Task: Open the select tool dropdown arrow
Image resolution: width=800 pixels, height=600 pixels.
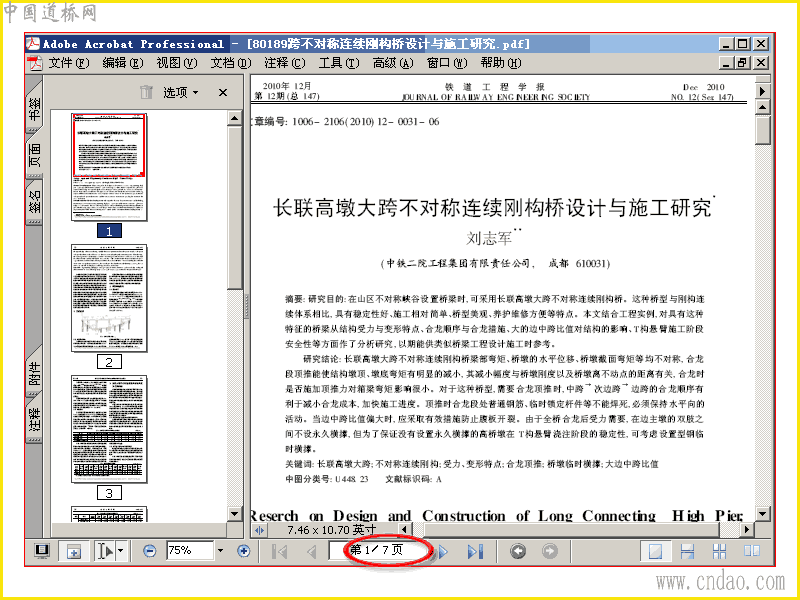Action: coord(120,551)
